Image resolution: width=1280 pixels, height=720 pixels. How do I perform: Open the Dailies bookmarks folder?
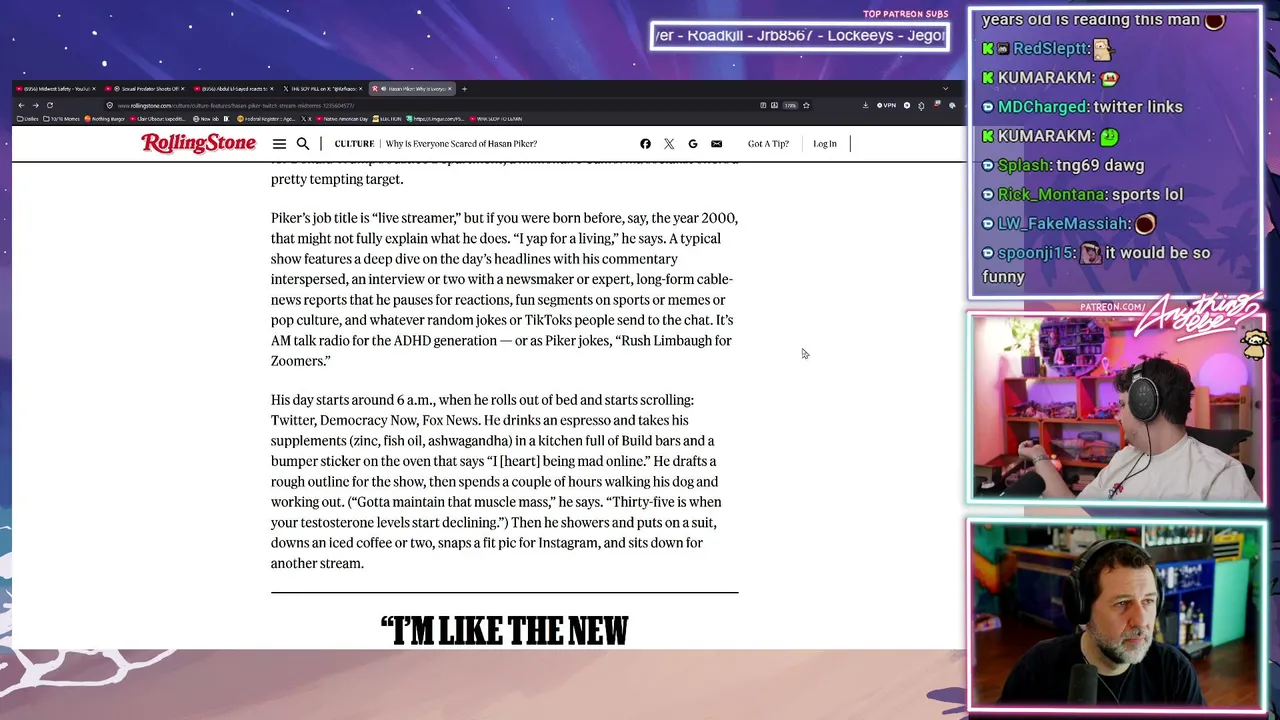point(28,119)
